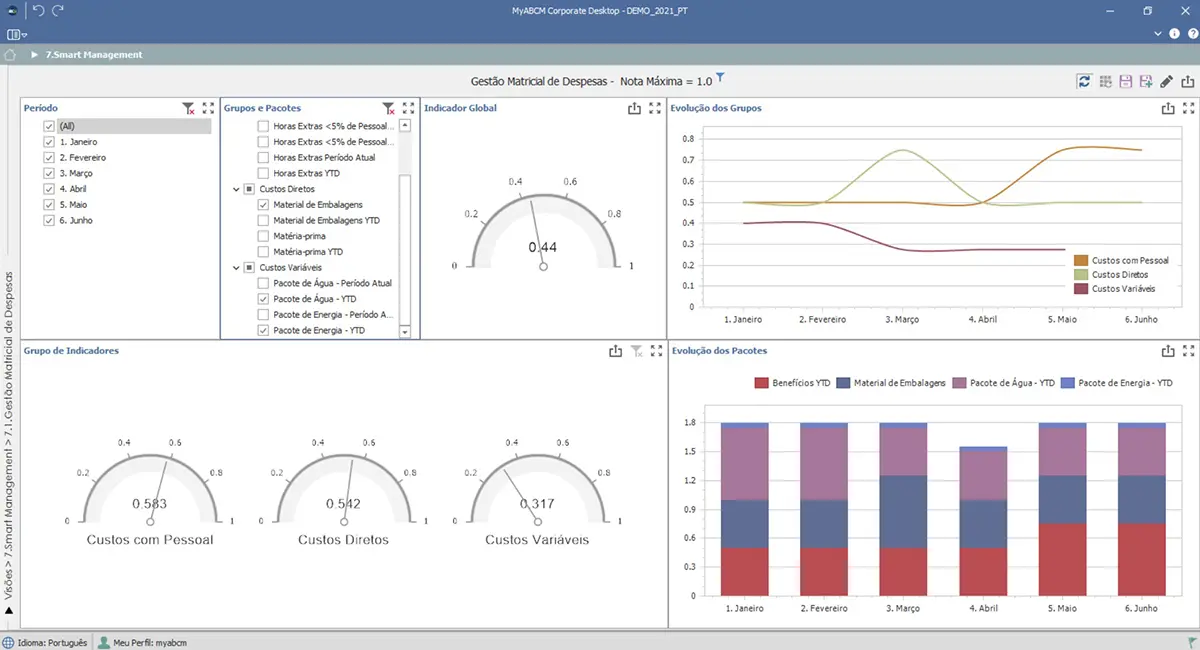Collapse the Custos Diretos tree group
The height and width of the screenshot is (650, 1200).
[236, 189]
